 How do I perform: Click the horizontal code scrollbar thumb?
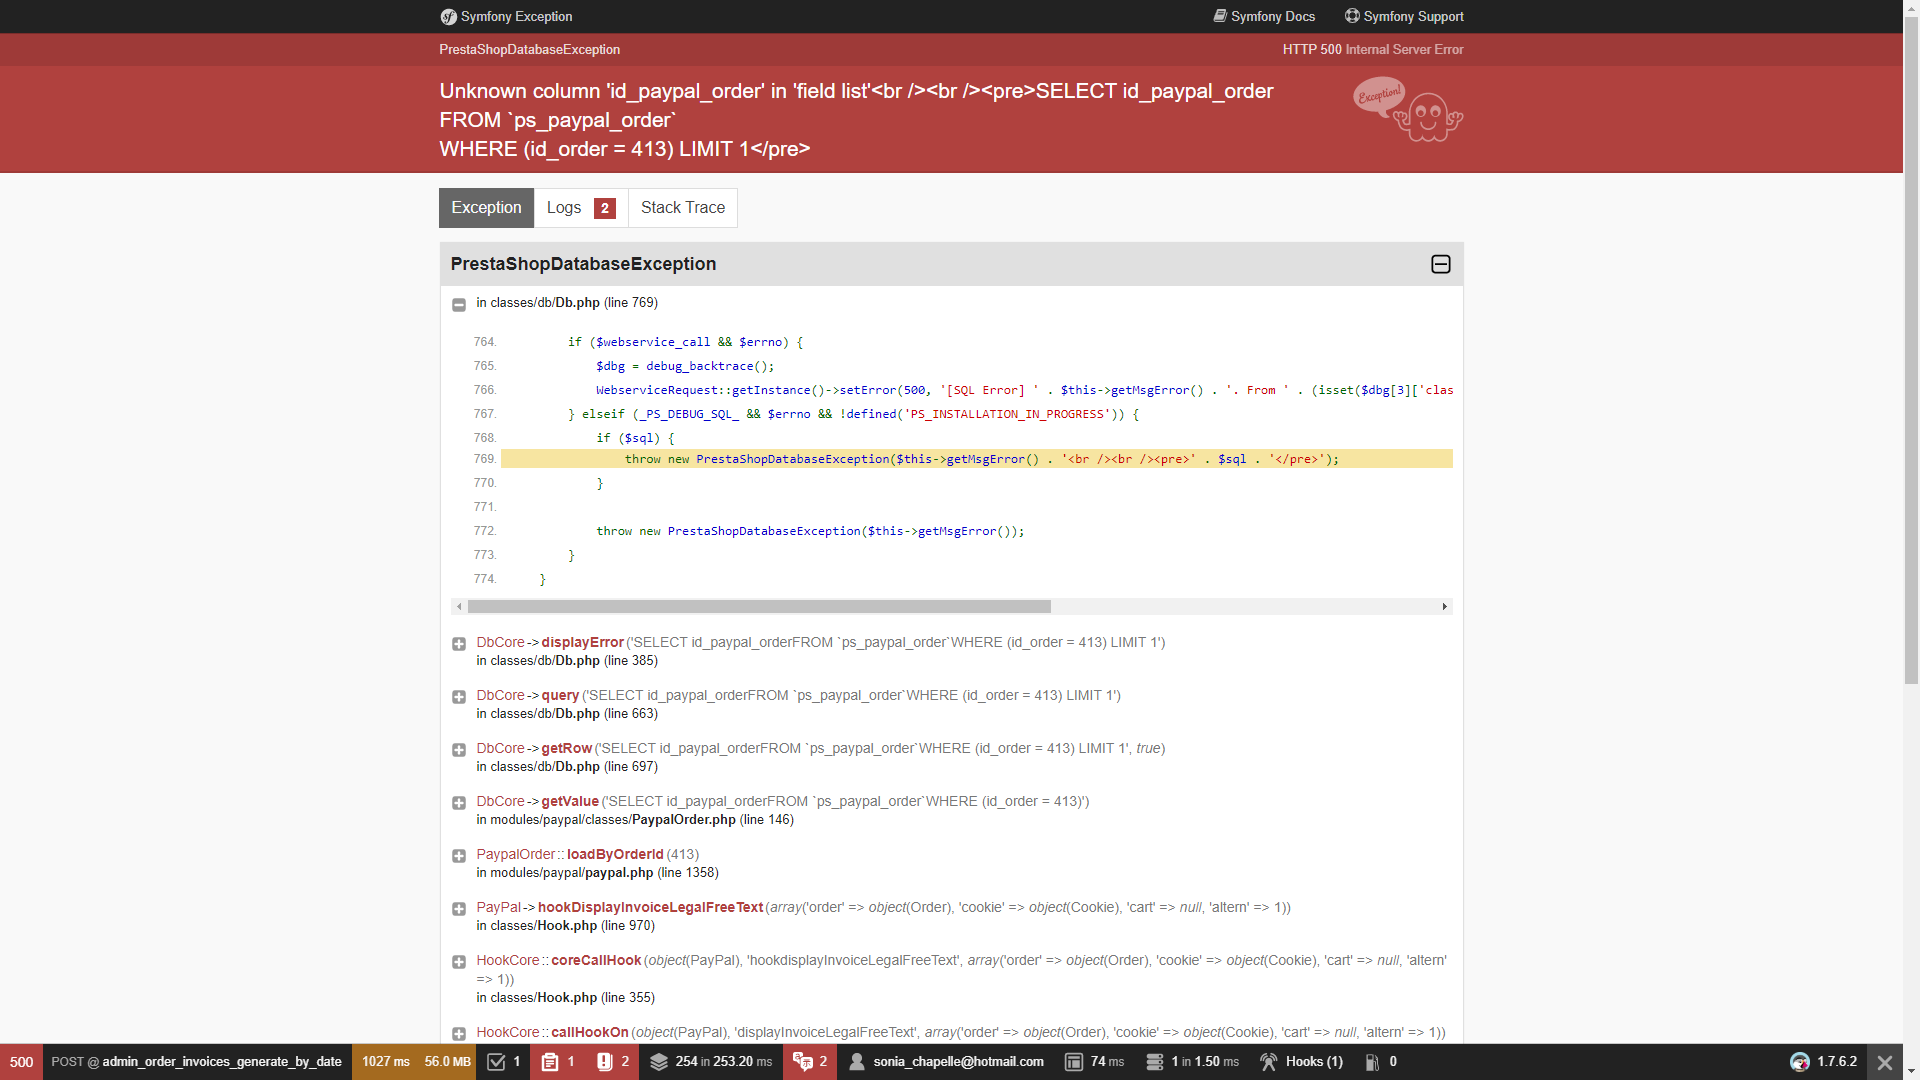pos(758,607)
